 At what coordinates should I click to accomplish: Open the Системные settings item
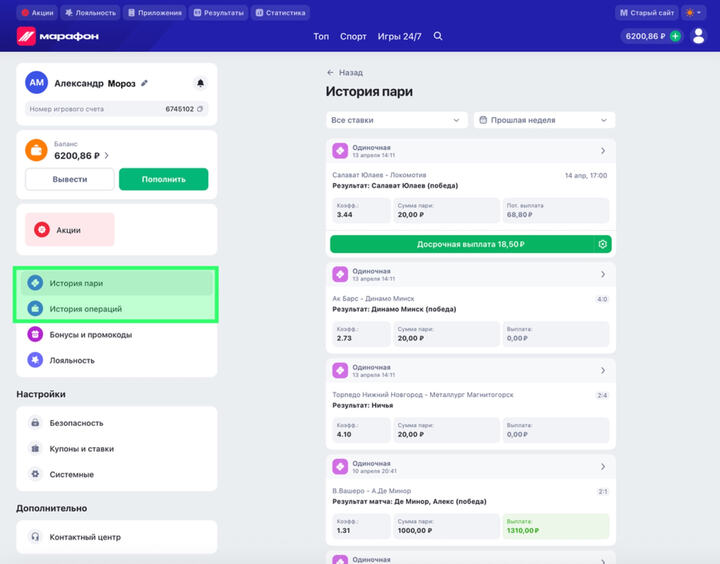tap(117, 474)
